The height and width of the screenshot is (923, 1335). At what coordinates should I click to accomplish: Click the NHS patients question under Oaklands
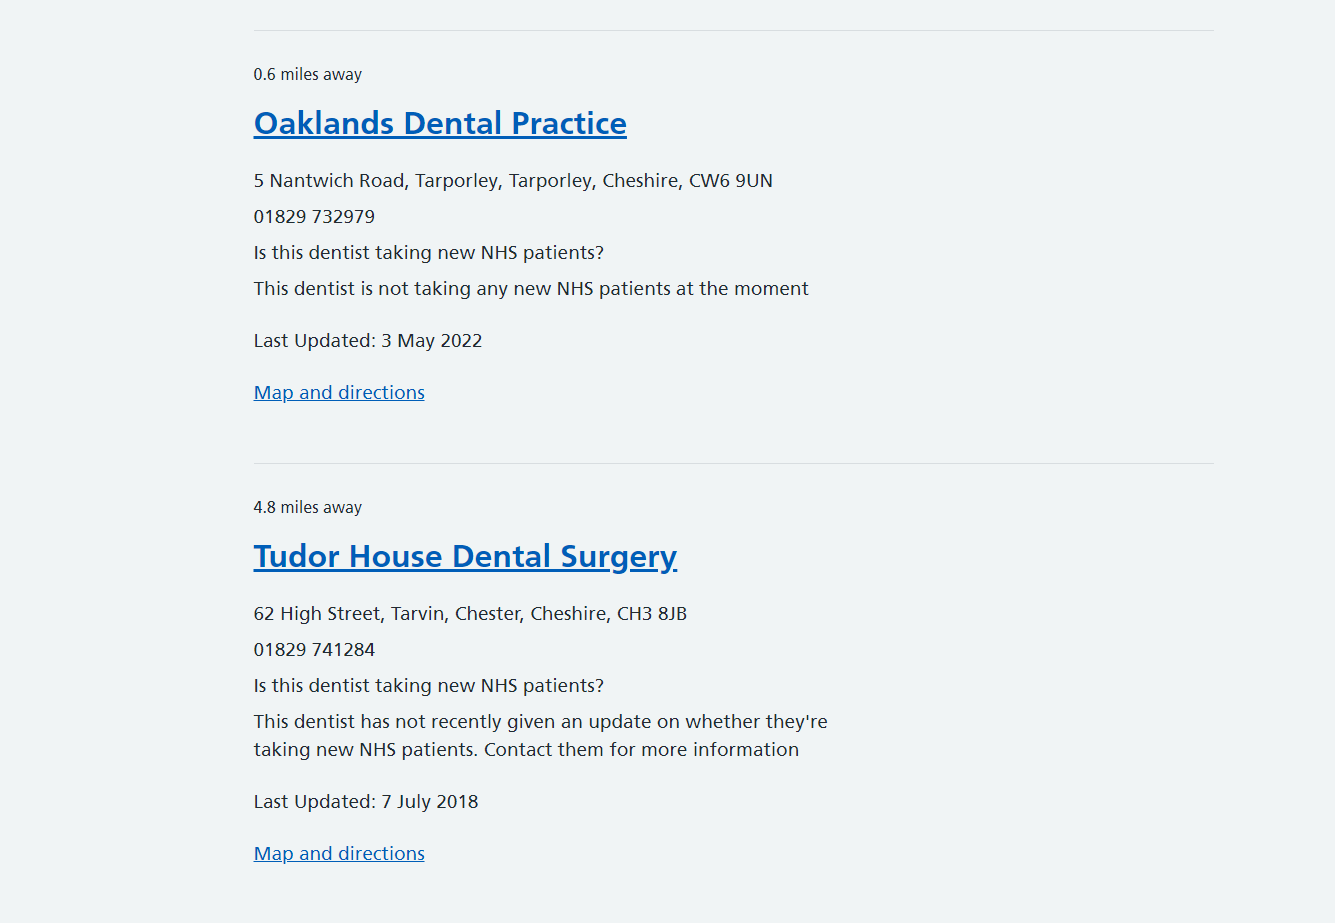coord(428,252)
